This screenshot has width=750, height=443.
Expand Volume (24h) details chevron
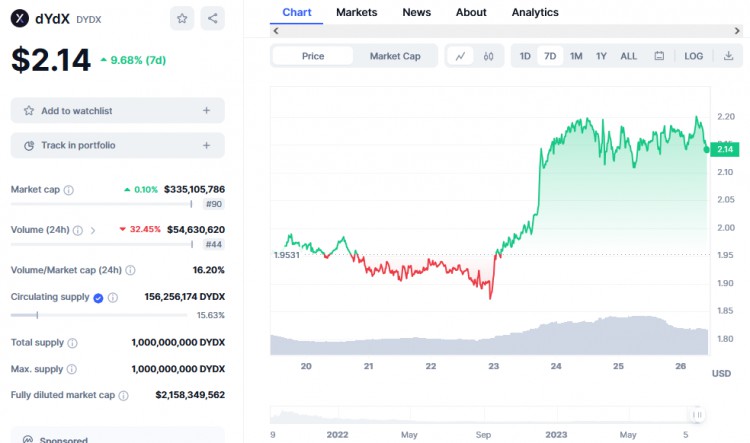tap(93, 231)
